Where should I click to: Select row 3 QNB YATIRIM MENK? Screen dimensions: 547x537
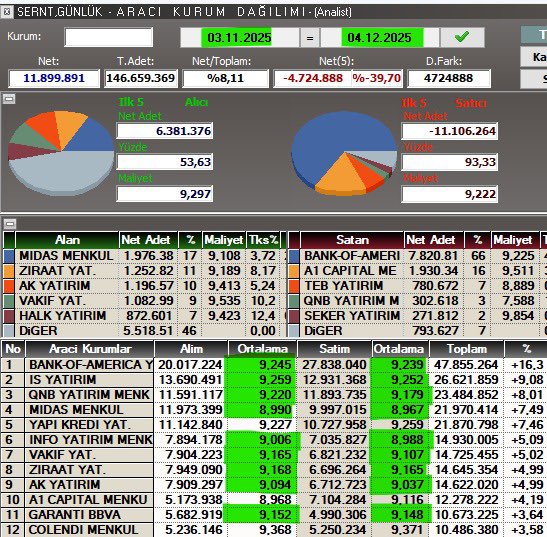pyautogui.click(x=274, y=395)
